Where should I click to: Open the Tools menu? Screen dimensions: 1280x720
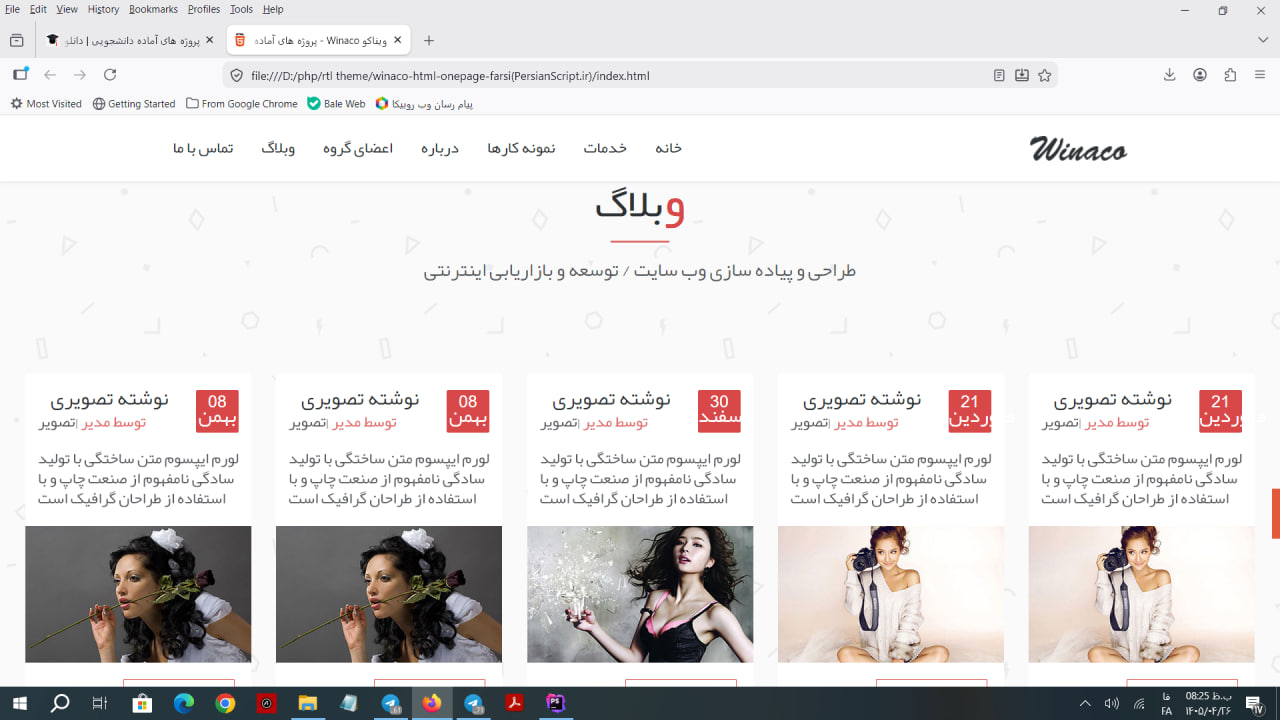[241, 9]
